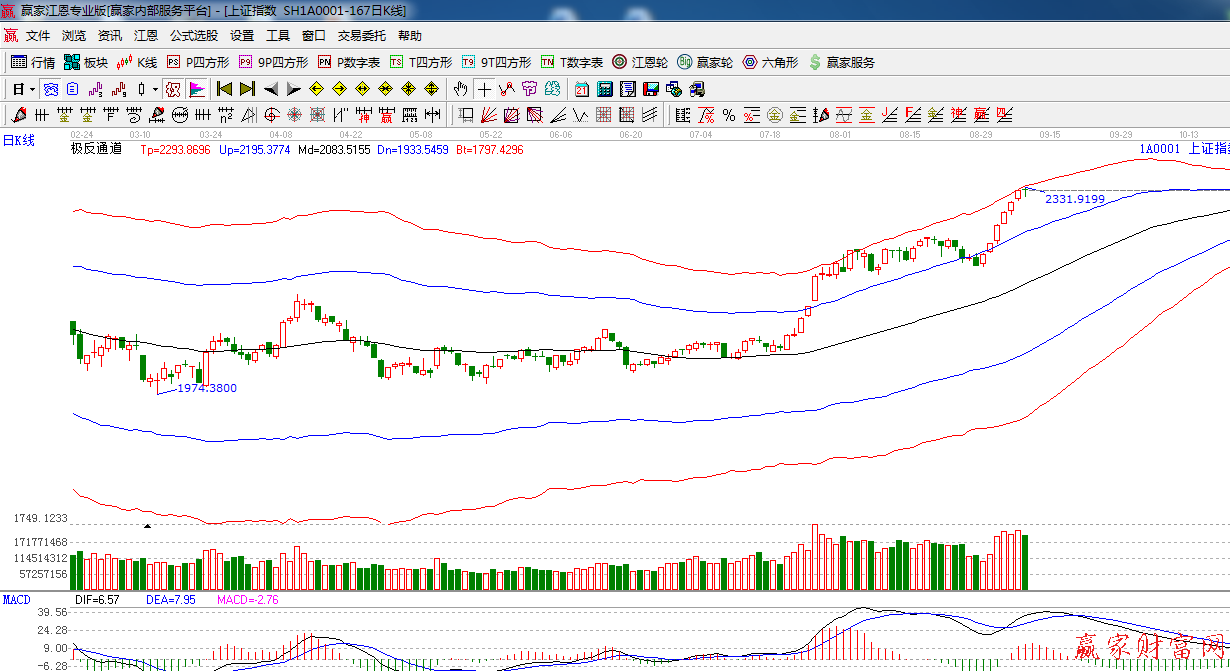Open the 江恩轮 Gann wheel tool
This screenshot has height=671, width=1230.
point(640,62)
